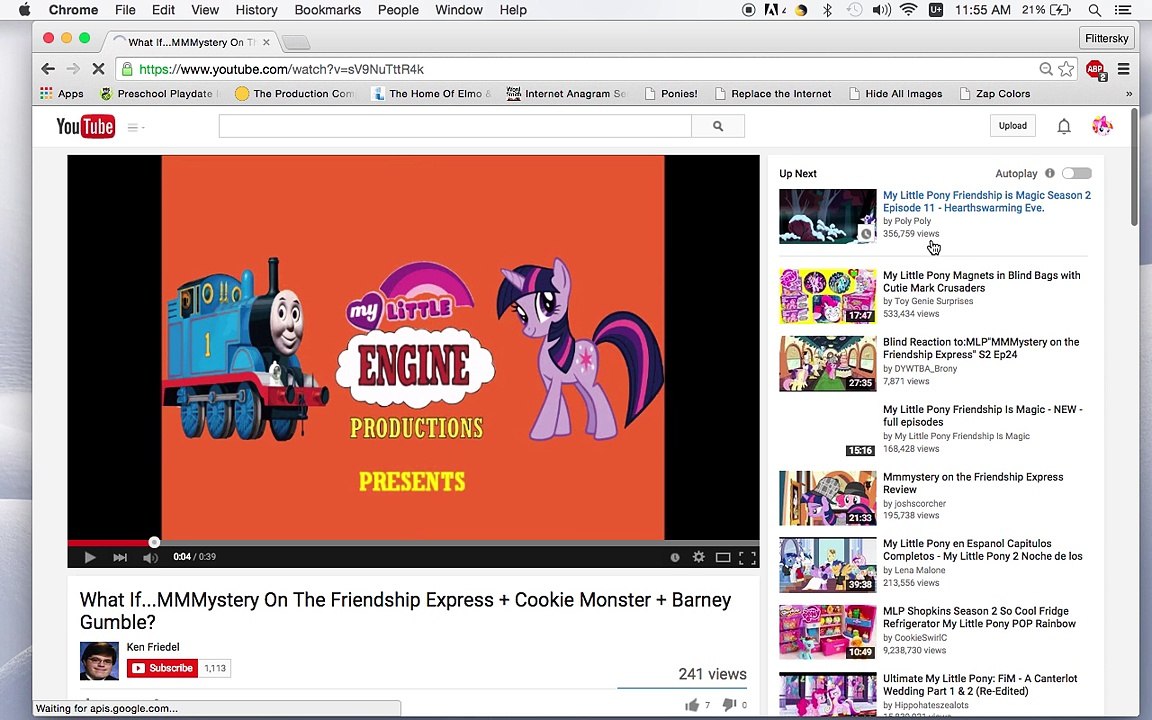Open the Bookmarks menu
Viewport: 1152px width, 720px height.
pyautogui.click(x=328, y=10)
